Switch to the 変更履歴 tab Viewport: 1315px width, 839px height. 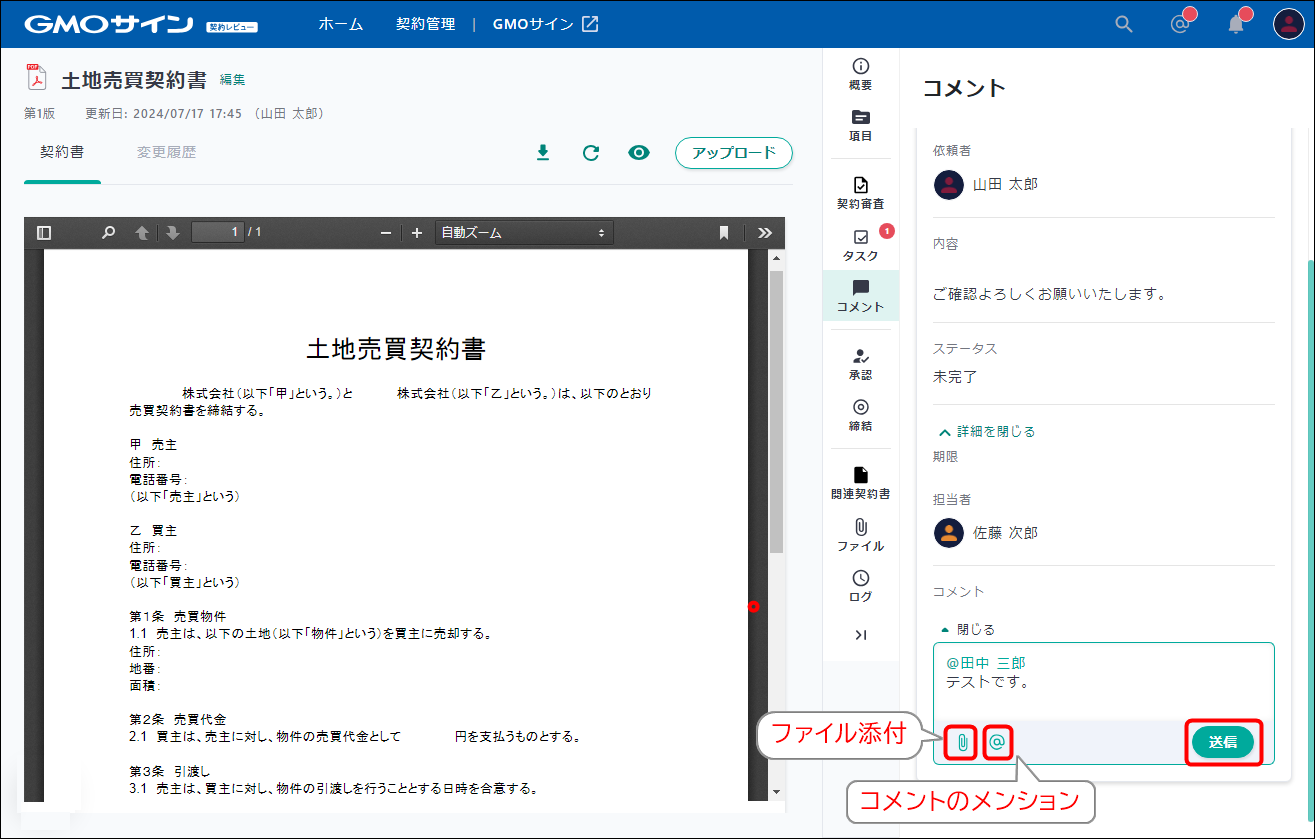(x=166, y=153)
